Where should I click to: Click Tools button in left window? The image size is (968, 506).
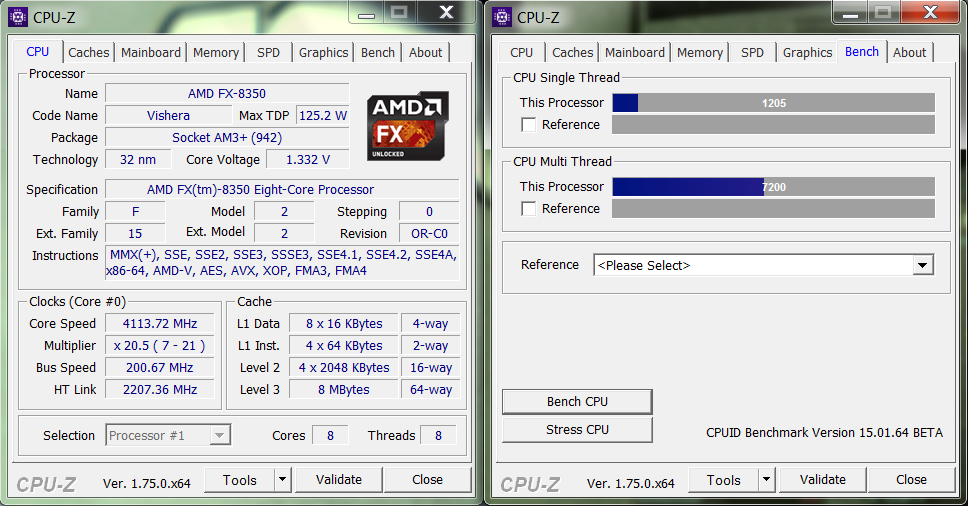[x=240, y=479]
